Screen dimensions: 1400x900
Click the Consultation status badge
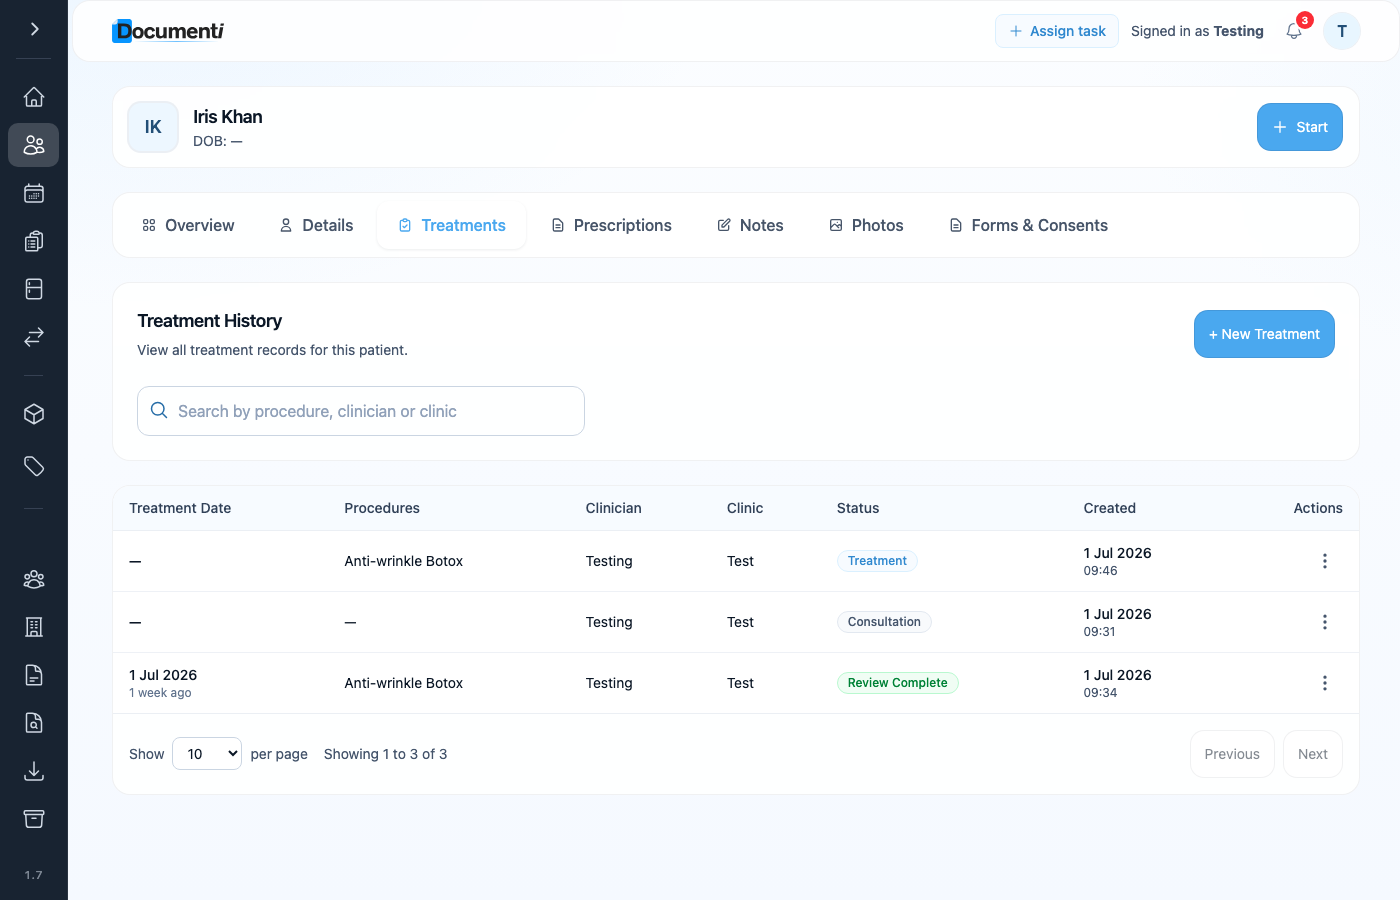[x=884, y=622]
